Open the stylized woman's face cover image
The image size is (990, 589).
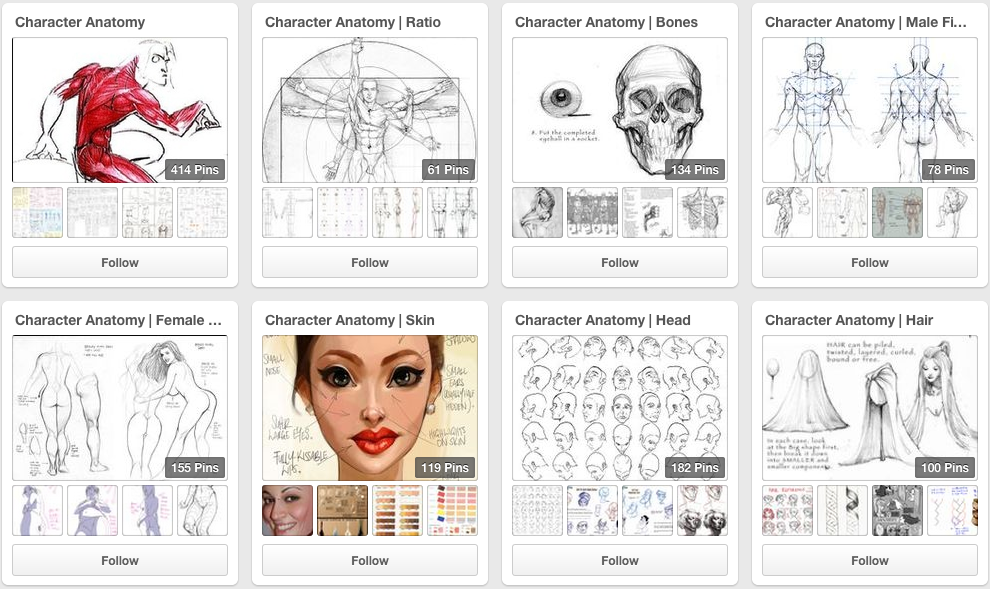(x=370, y=408)
